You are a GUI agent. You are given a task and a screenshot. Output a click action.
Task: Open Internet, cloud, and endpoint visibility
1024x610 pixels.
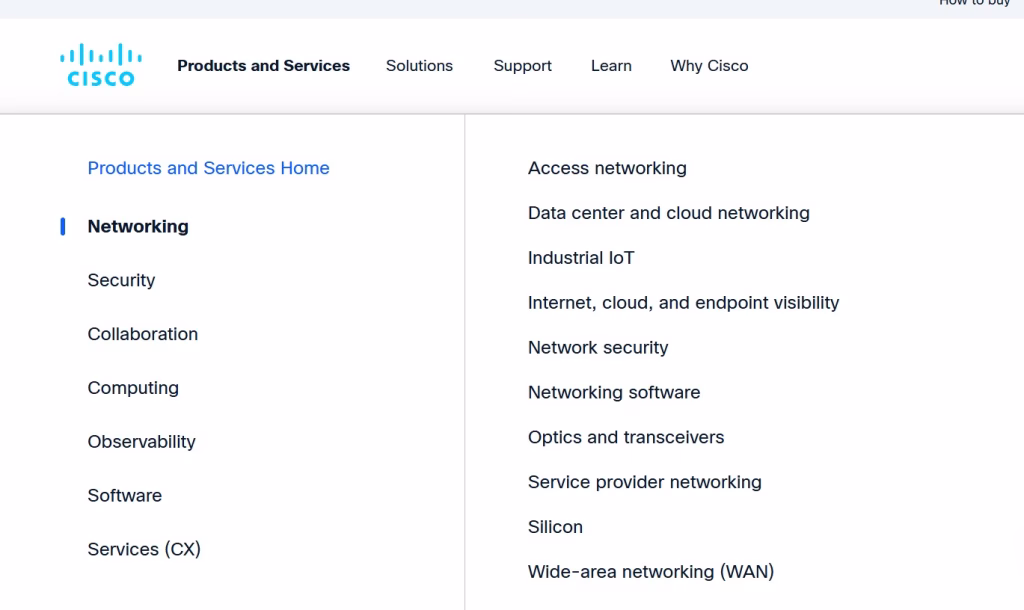[683, 303]
